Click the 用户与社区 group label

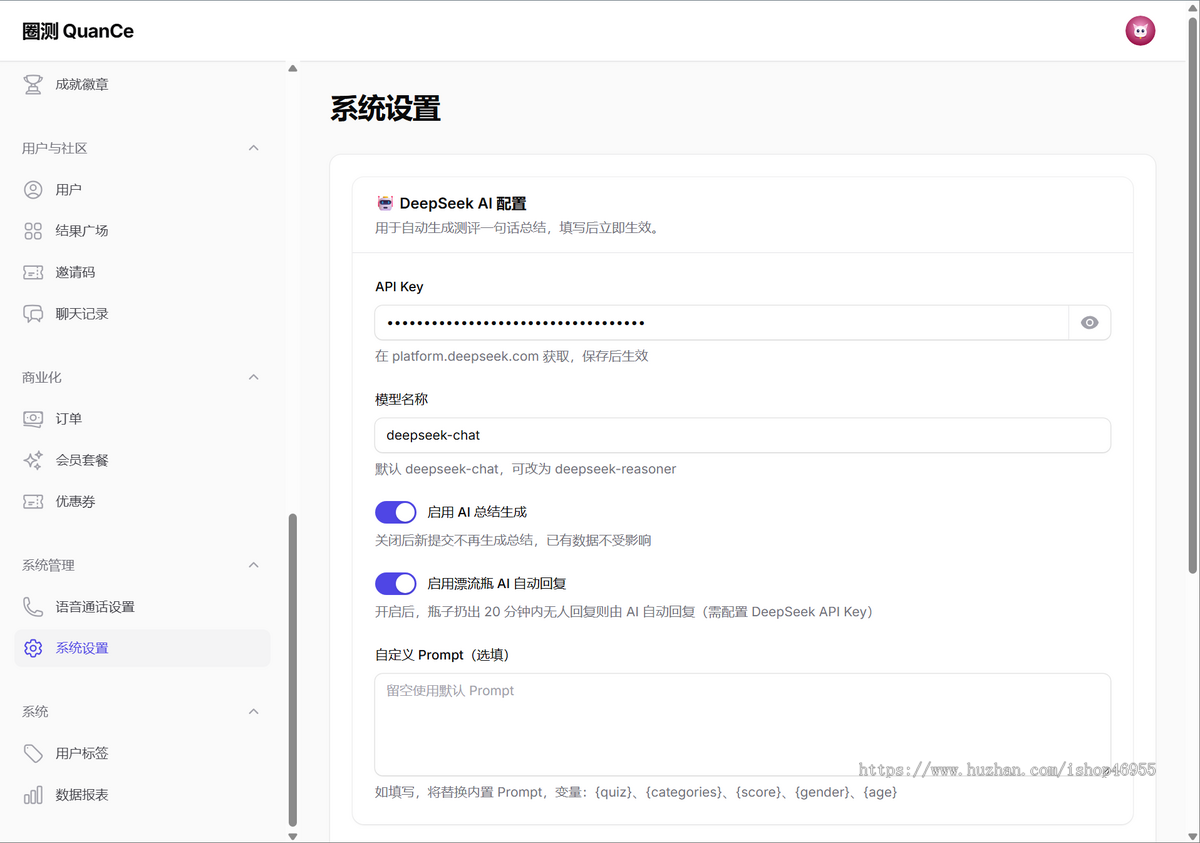tap(55, 148)
